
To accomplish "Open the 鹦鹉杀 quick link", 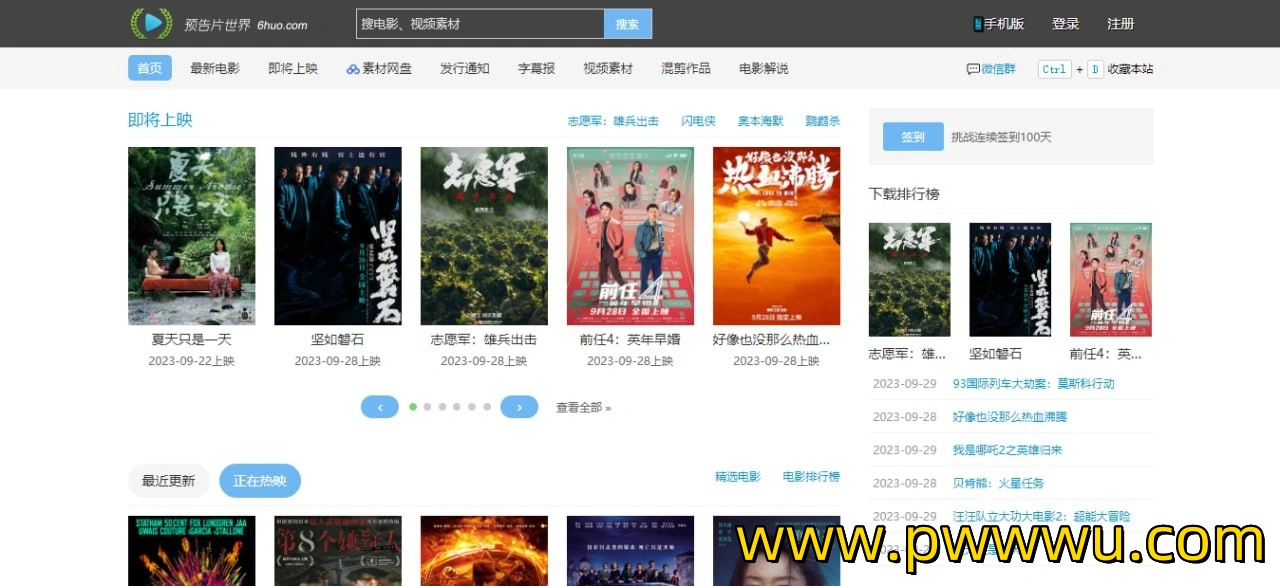I will (822, 121).
